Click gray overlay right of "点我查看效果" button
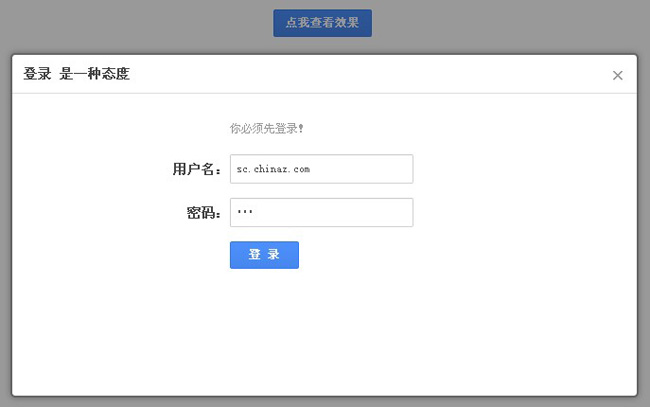 pyautogui.click(x=500, y=23)
